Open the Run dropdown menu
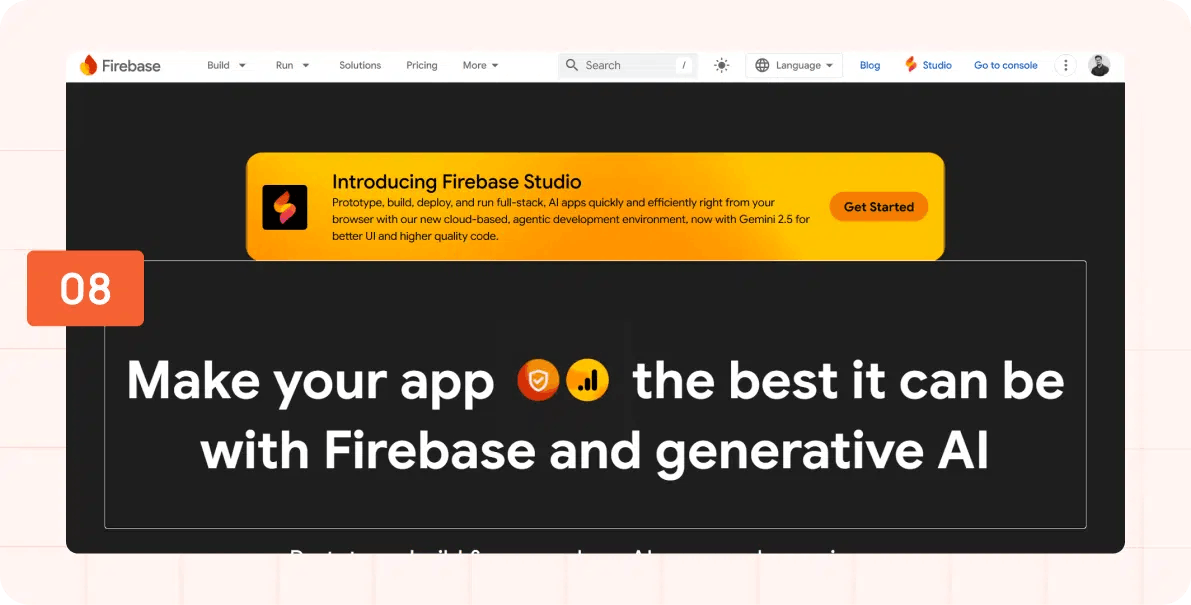This screenshot has height=605, width=1191. 292,65
